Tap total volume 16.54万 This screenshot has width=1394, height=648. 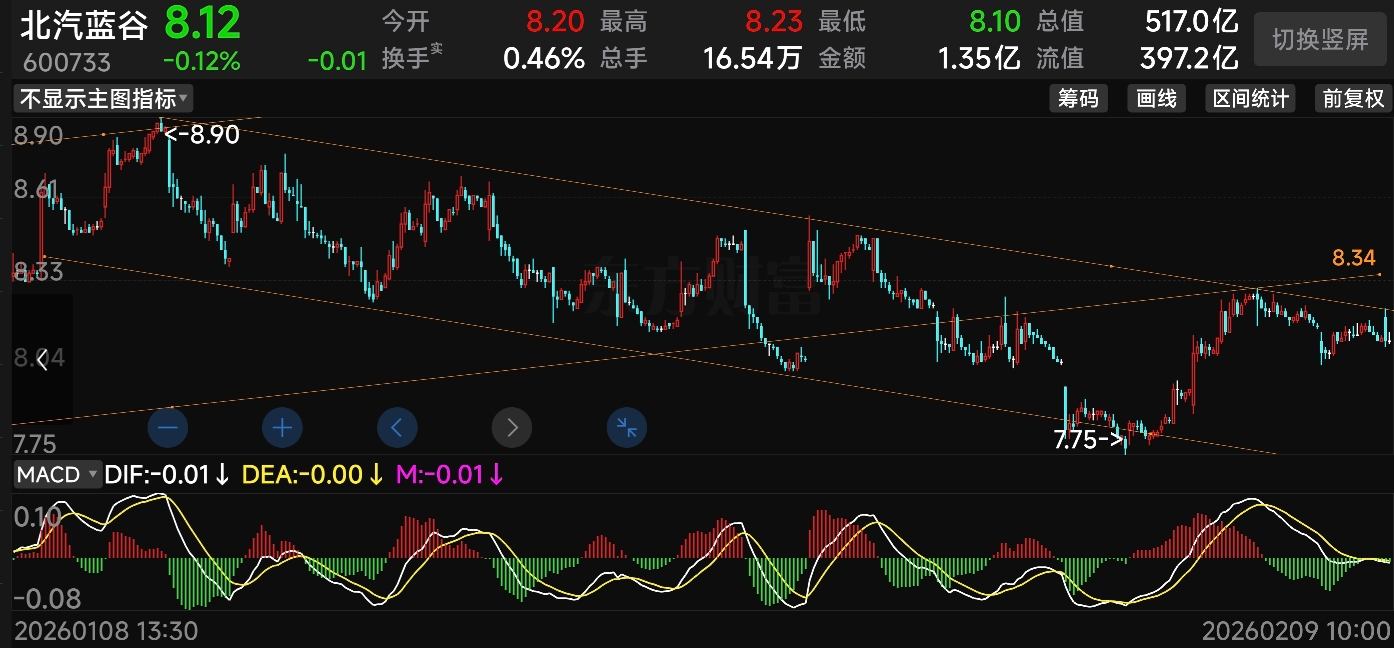[752, 59]
